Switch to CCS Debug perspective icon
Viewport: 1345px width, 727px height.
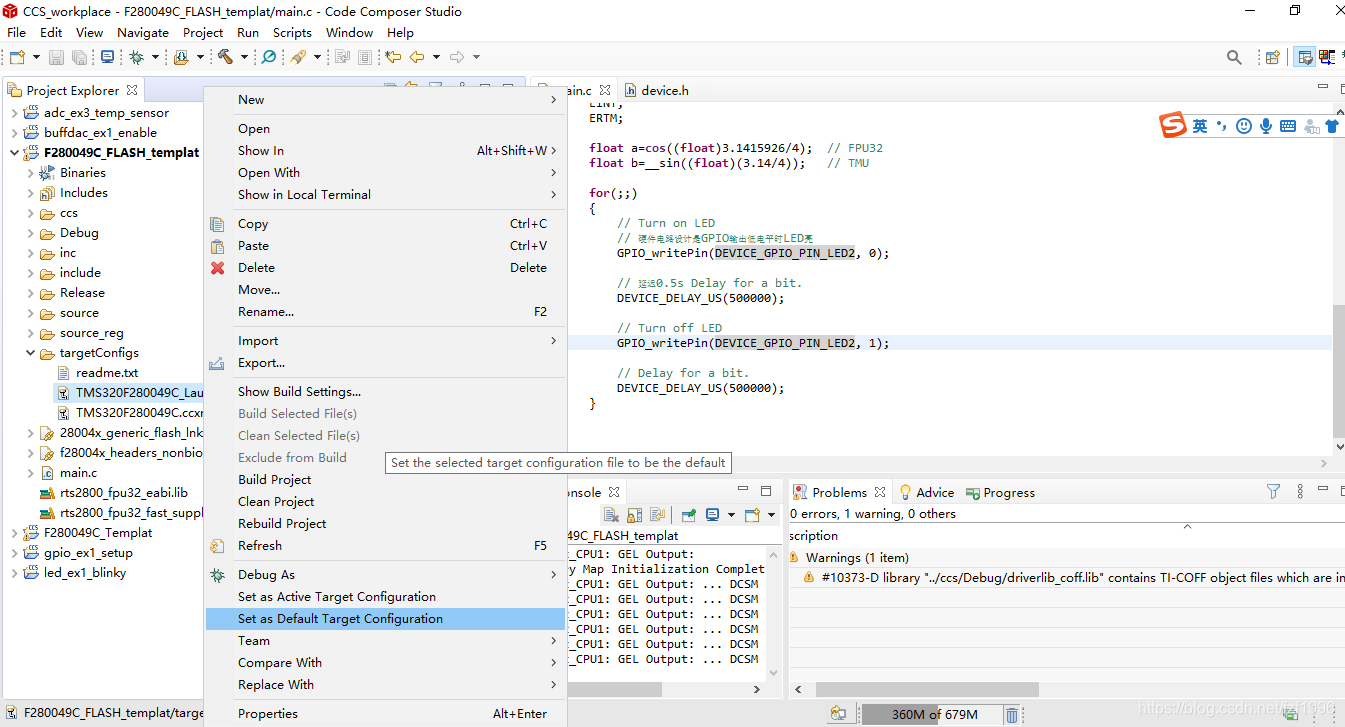pos(1327,58)
